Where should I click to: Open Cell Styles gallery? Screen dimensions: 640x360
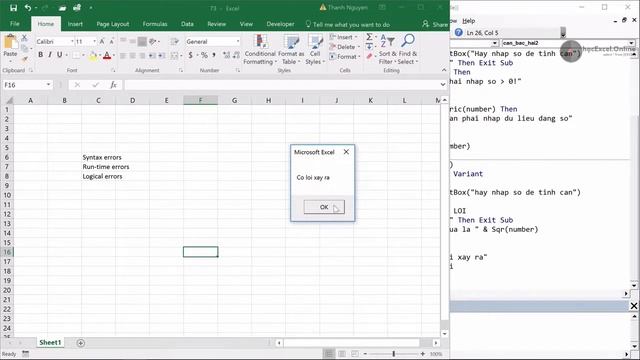point(315,49)
